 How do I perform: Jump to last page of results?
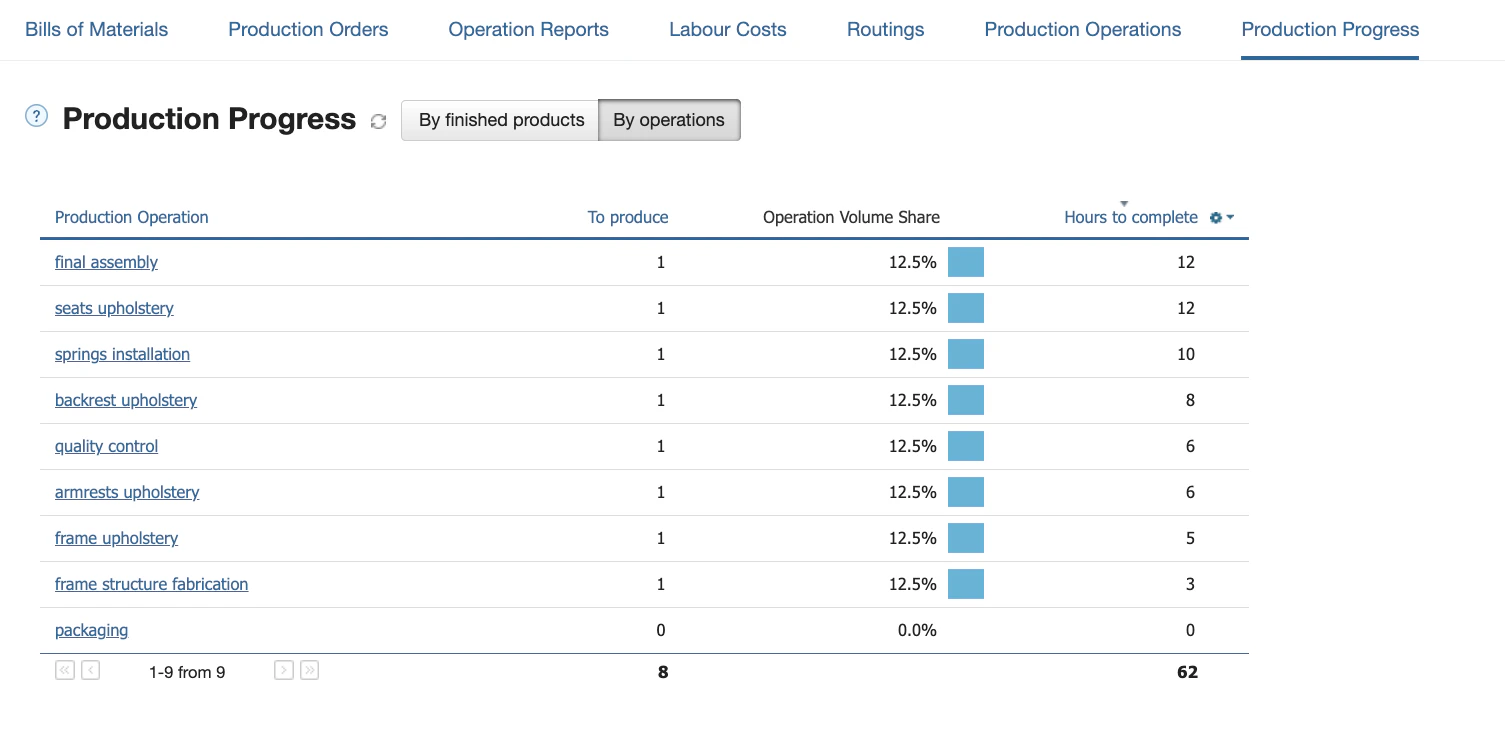coord(310,671)
